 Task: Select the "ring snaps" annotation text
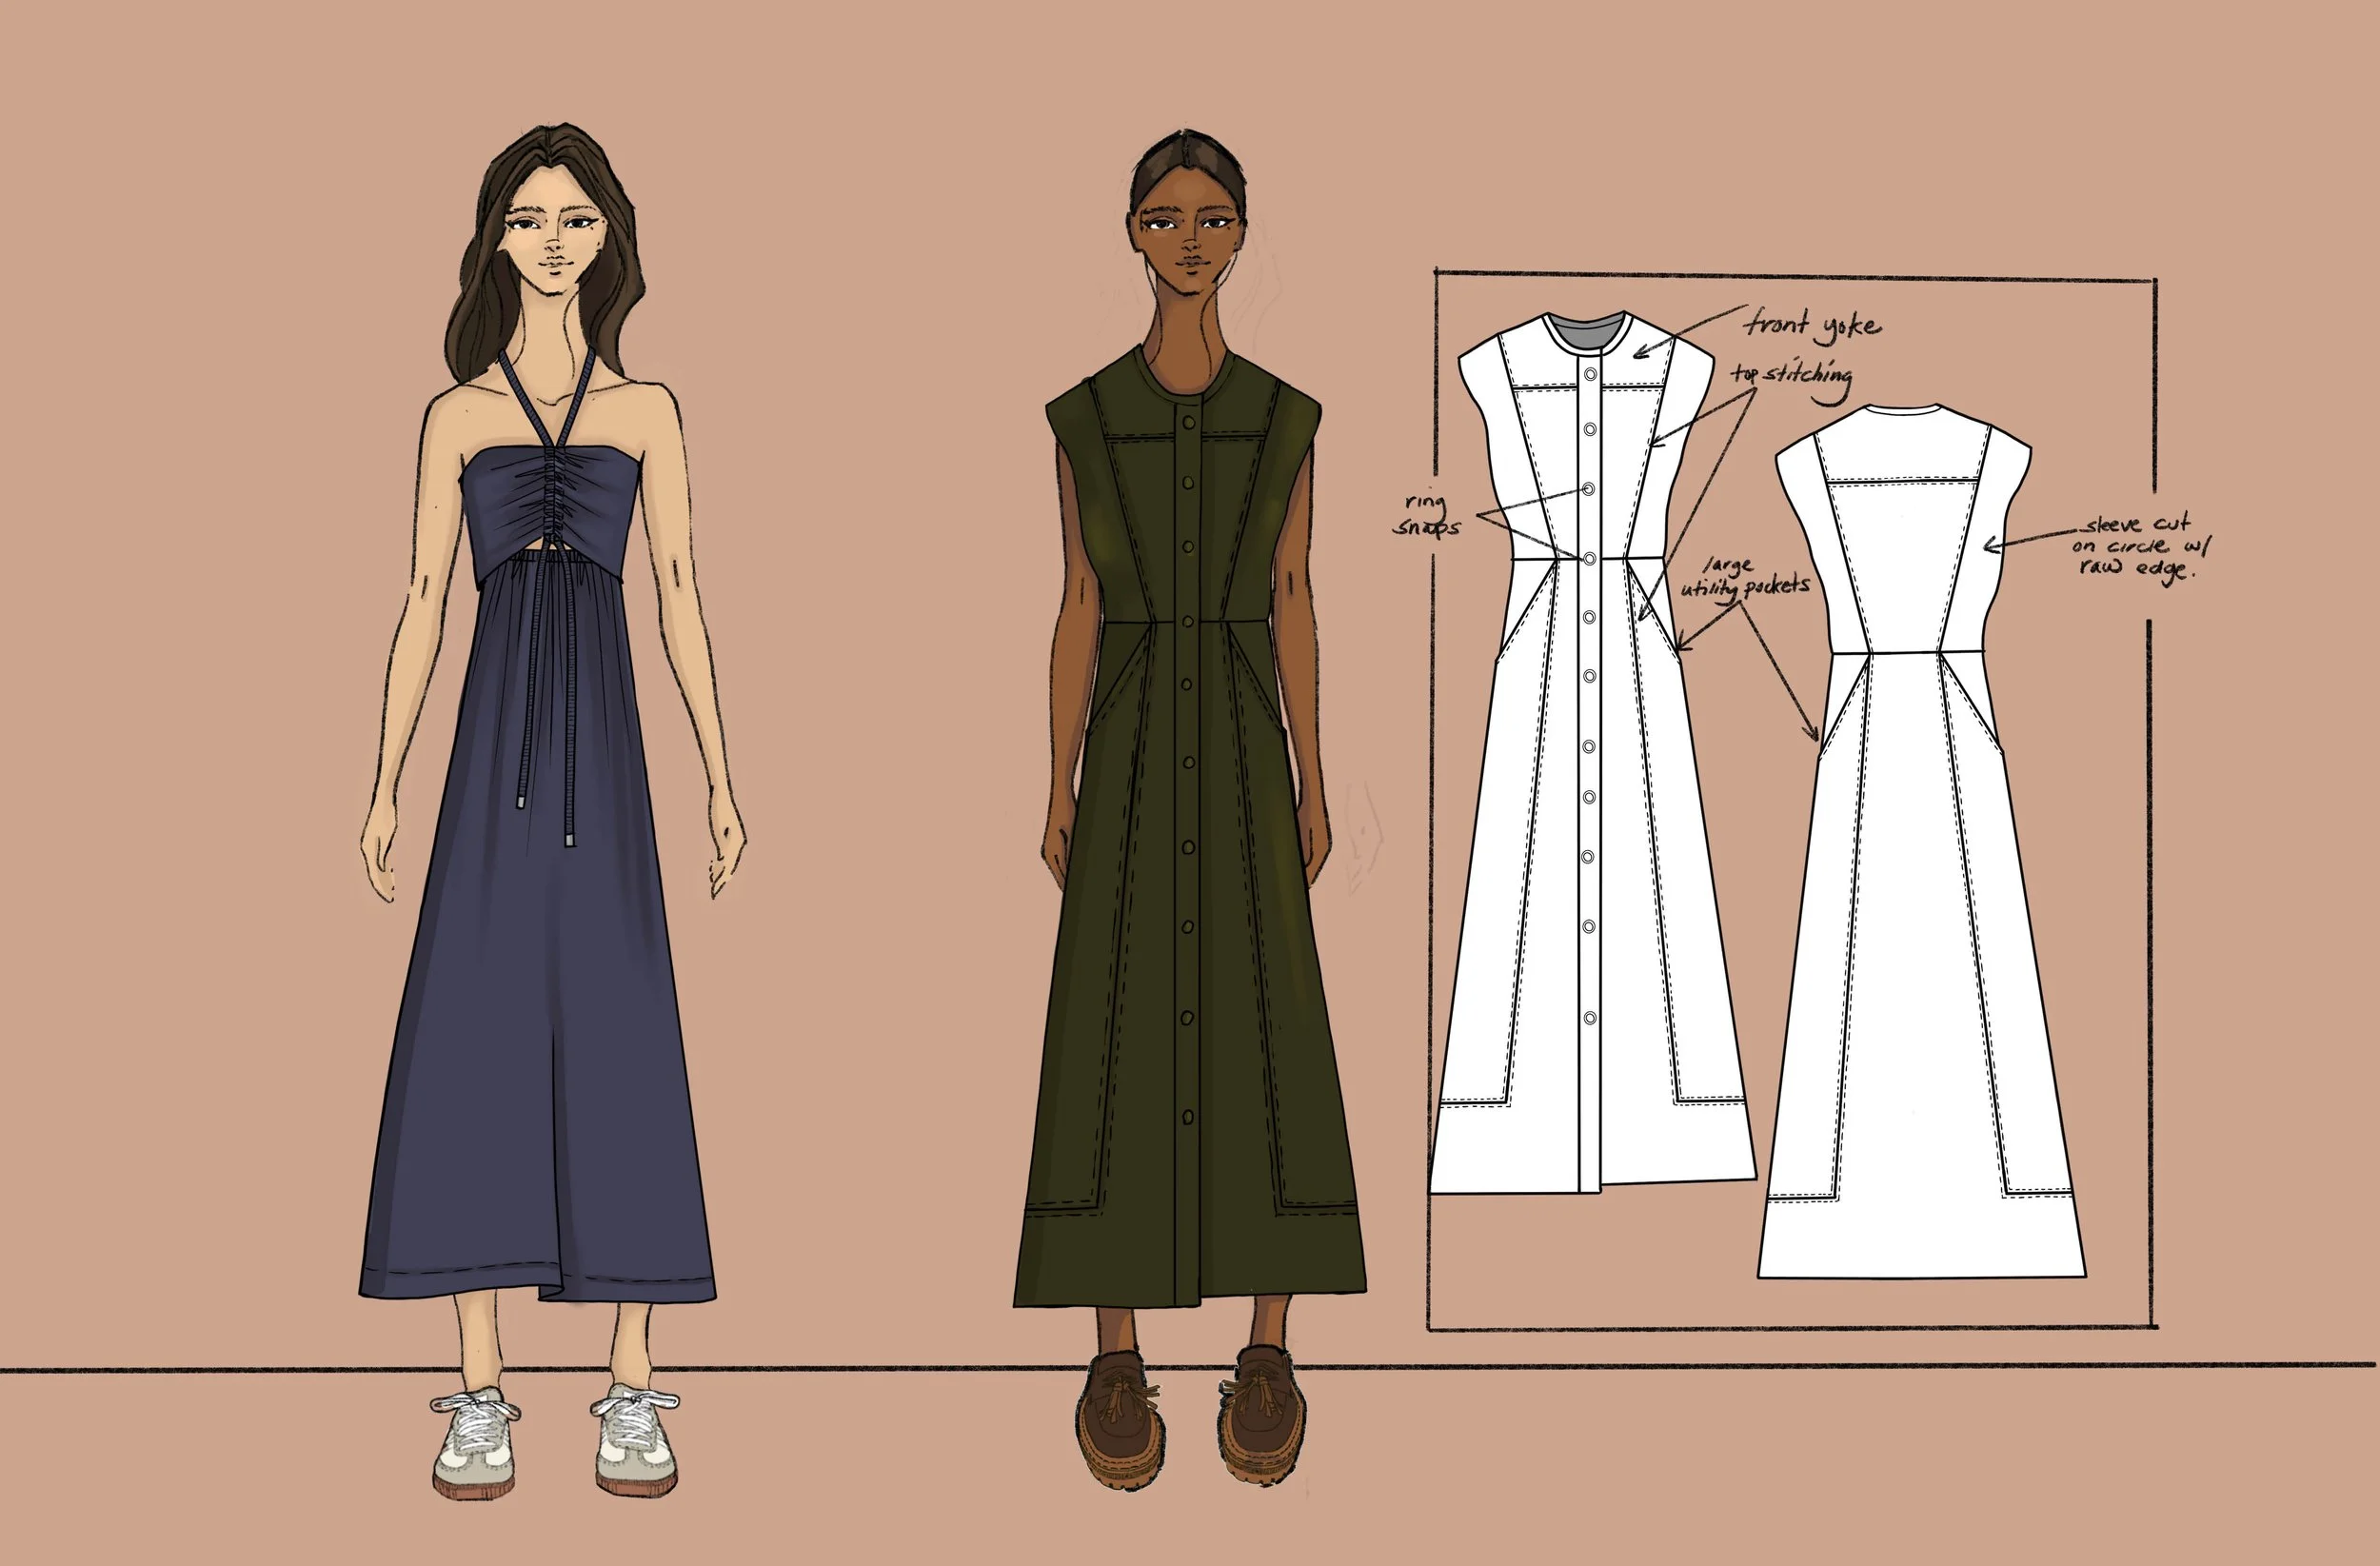coord(1427,515)
